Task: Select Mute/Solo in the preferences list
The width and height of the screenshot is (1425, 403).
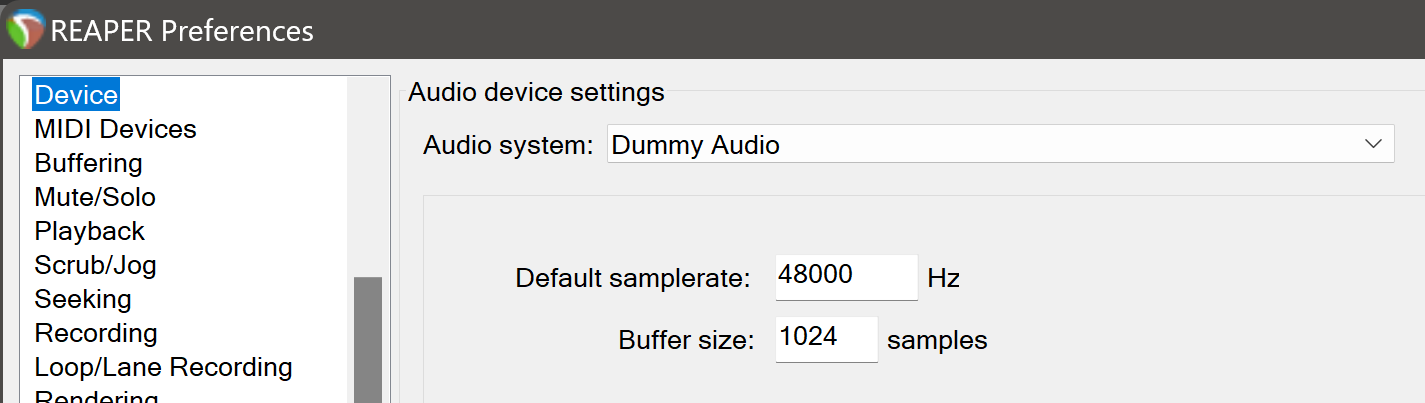Action: tap(95, 197)
